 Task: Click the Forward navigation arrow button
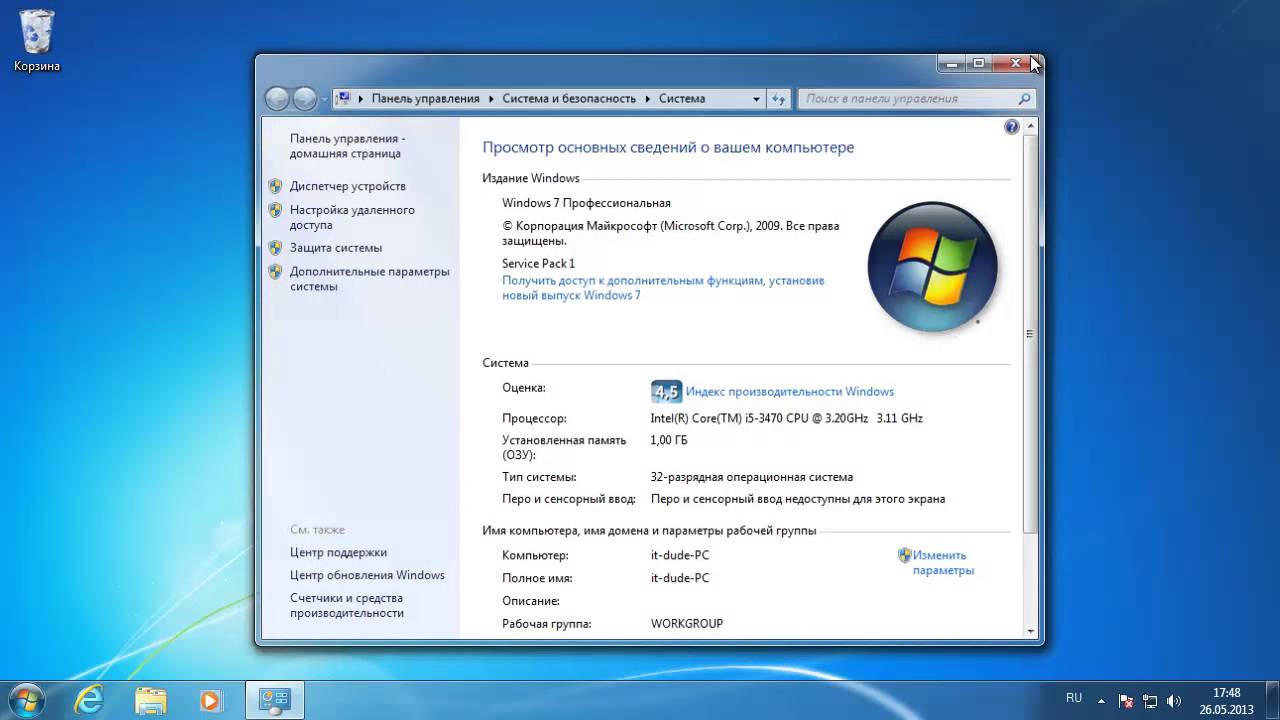305,98
